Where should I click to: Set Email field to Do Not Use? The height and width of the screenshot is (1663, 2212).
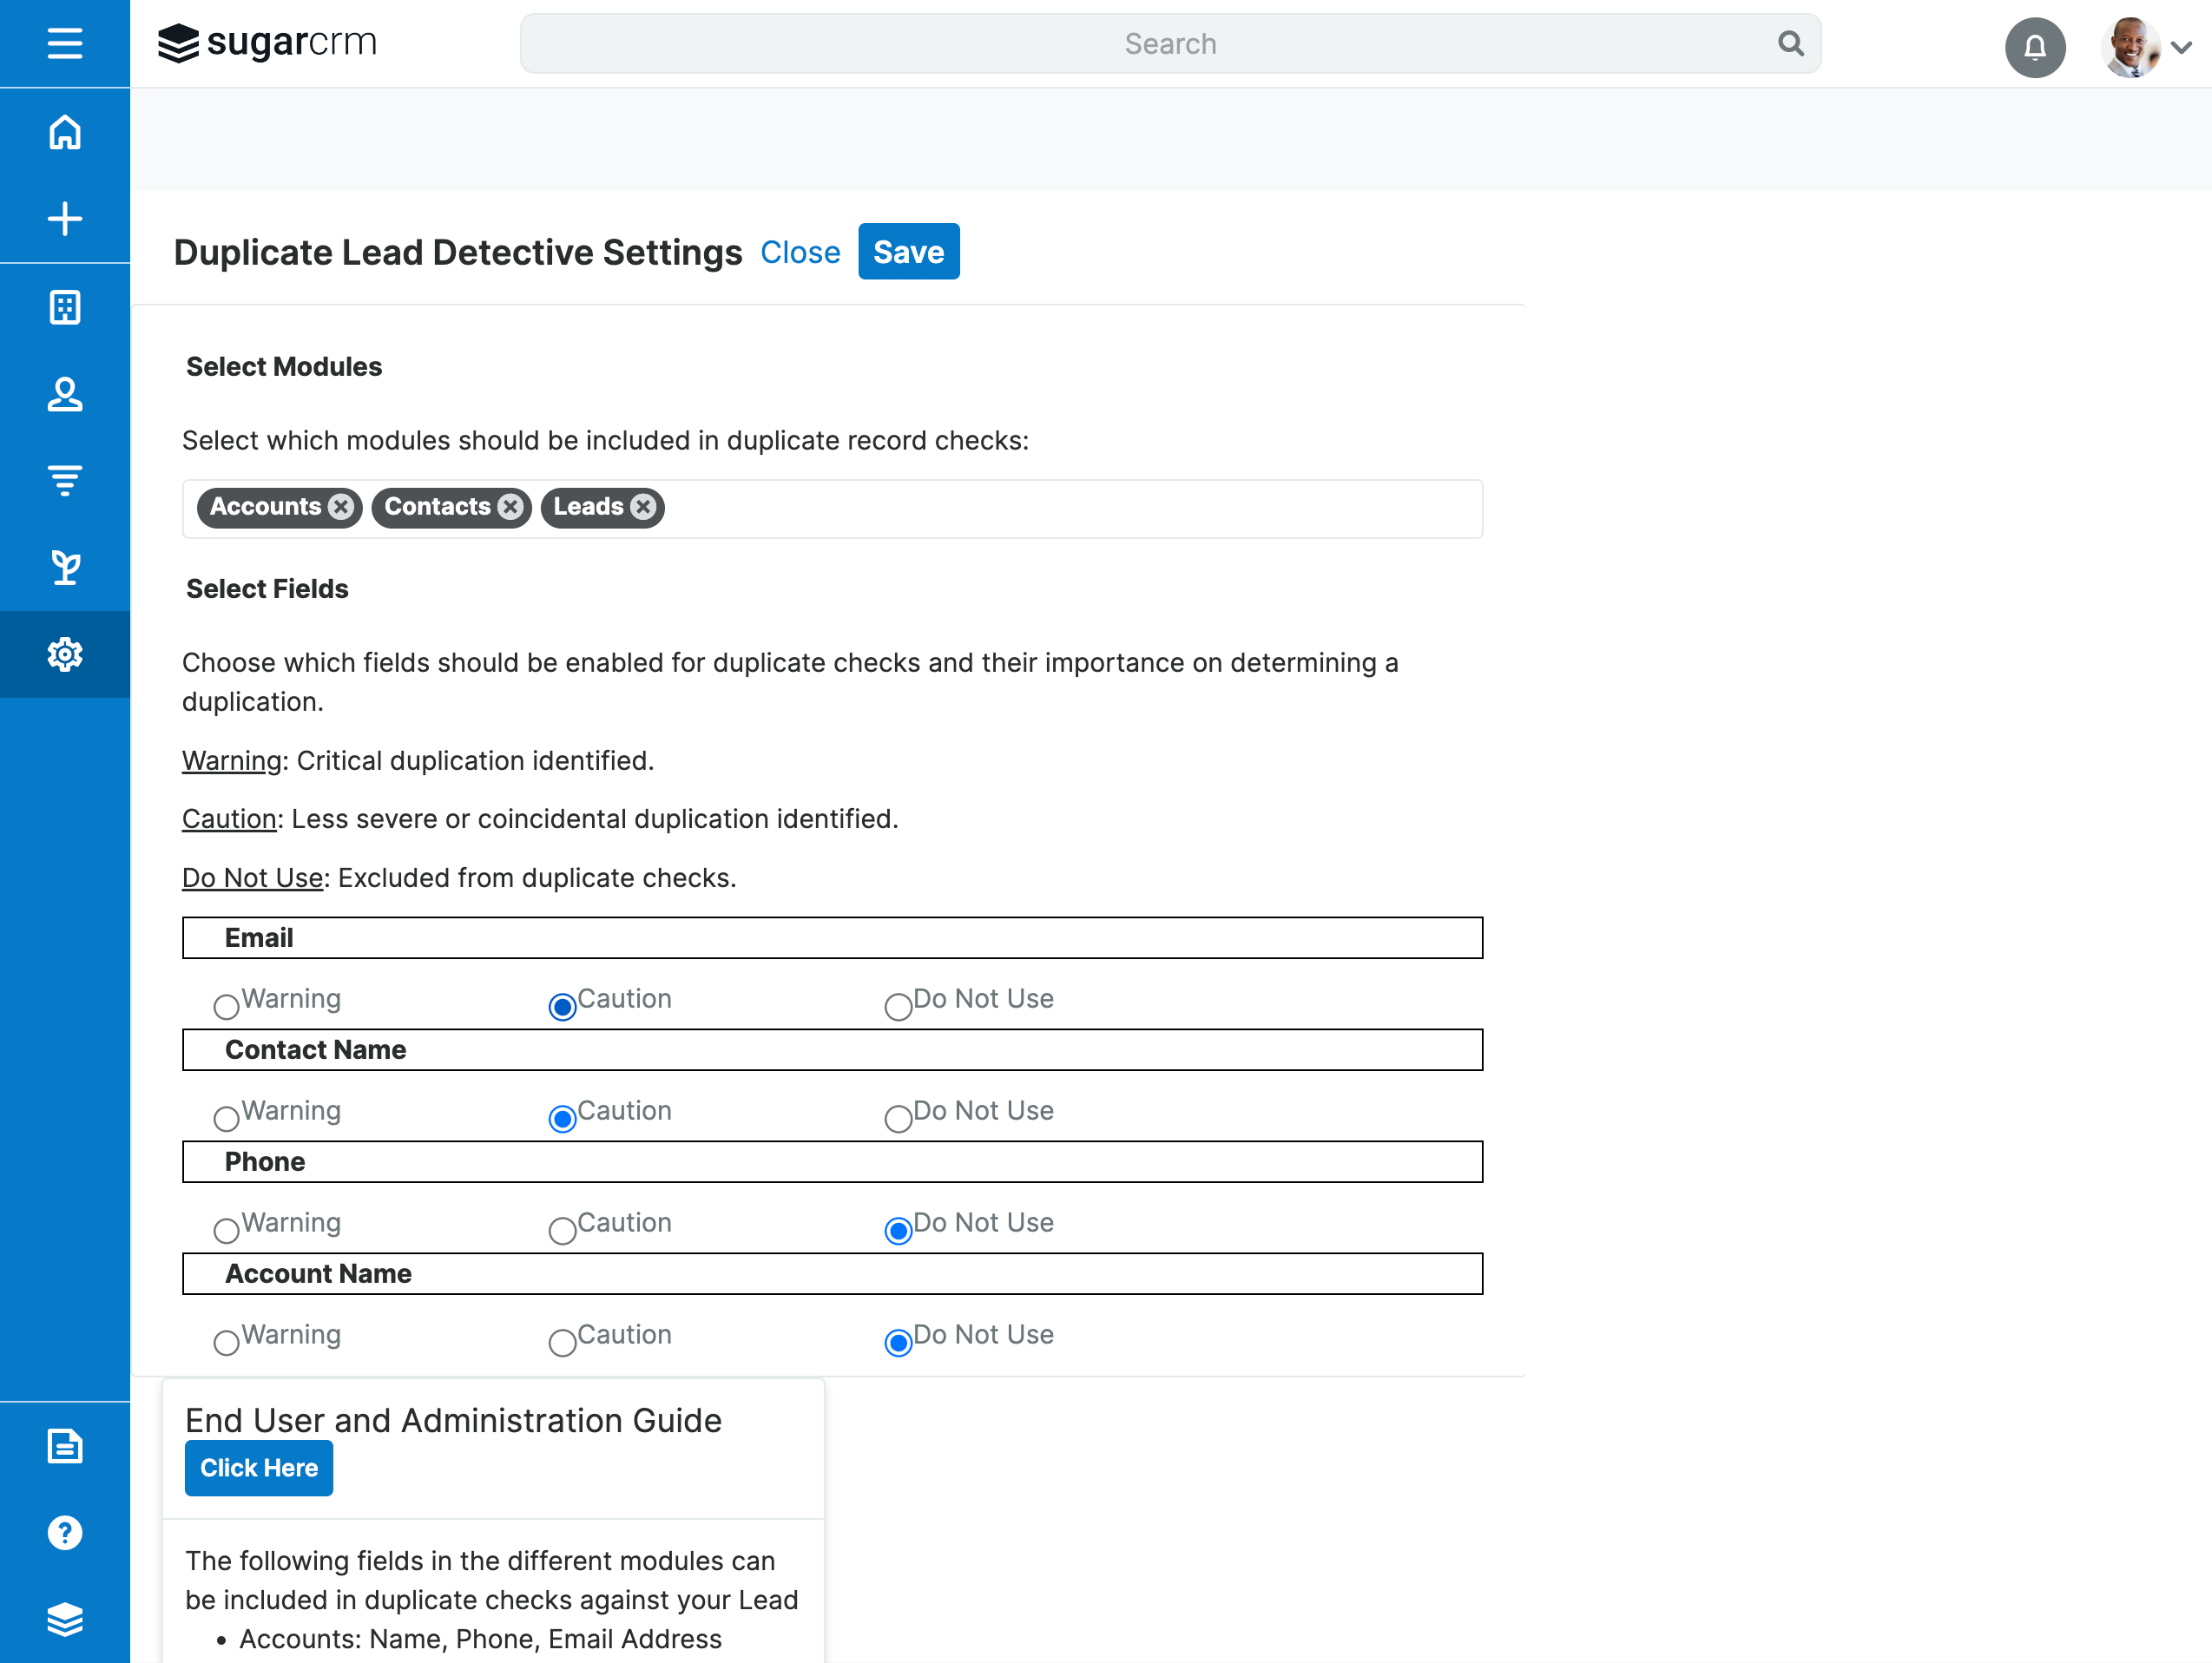point(898,1006)
